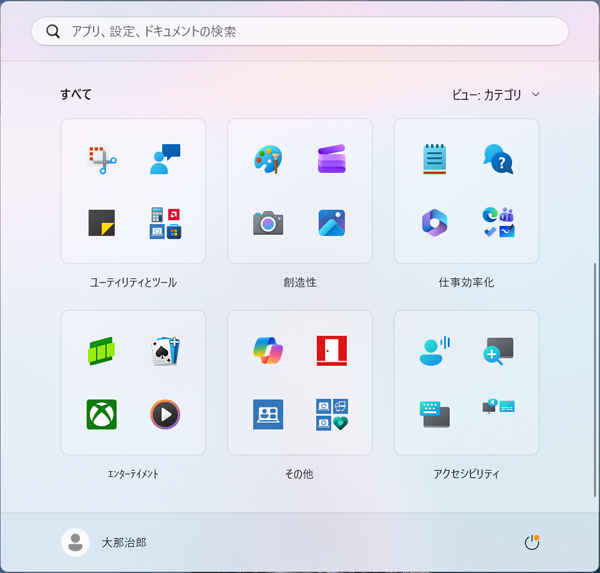
Task: Expand the その他 more-apps group
Action: coord(332,415)
